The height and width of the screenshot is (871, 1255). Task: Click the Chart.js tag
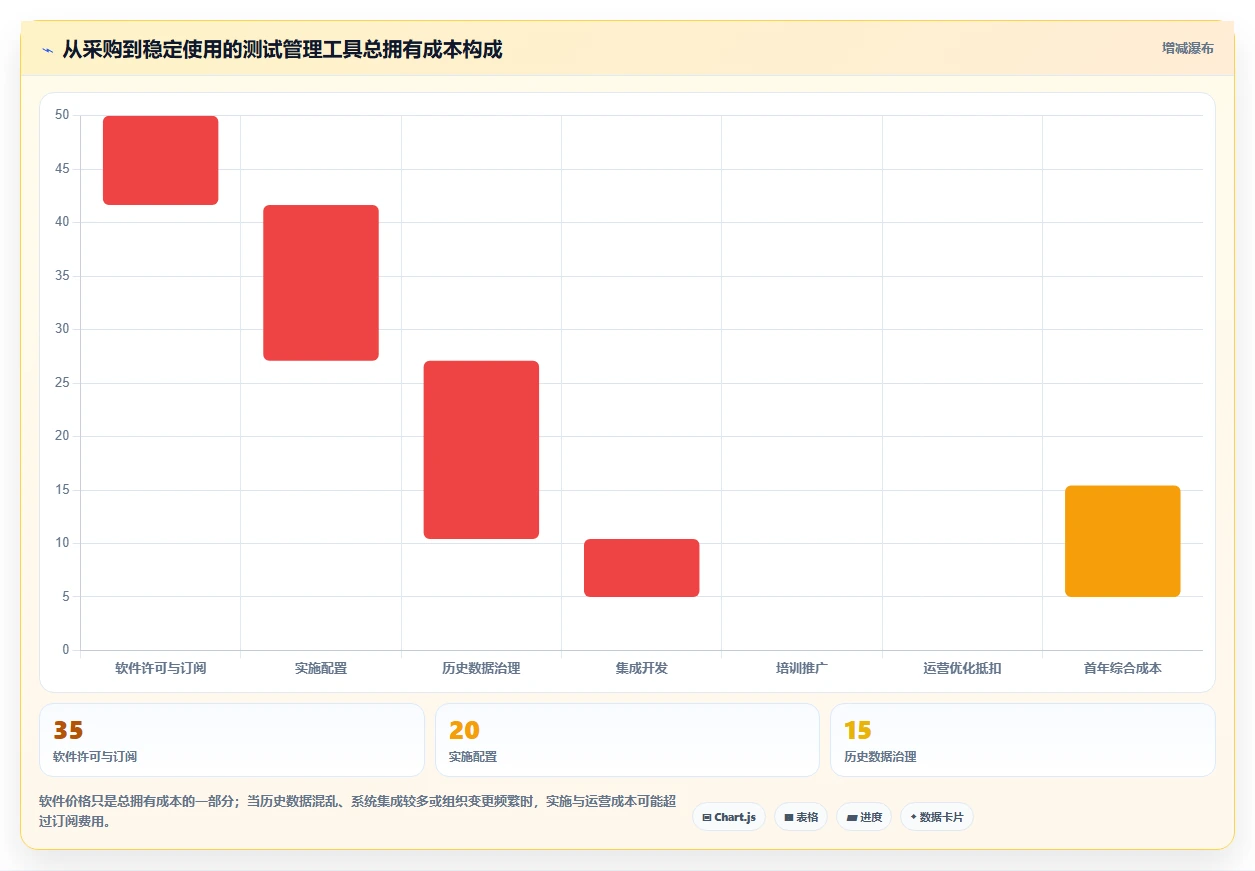[x=728, y=817]
